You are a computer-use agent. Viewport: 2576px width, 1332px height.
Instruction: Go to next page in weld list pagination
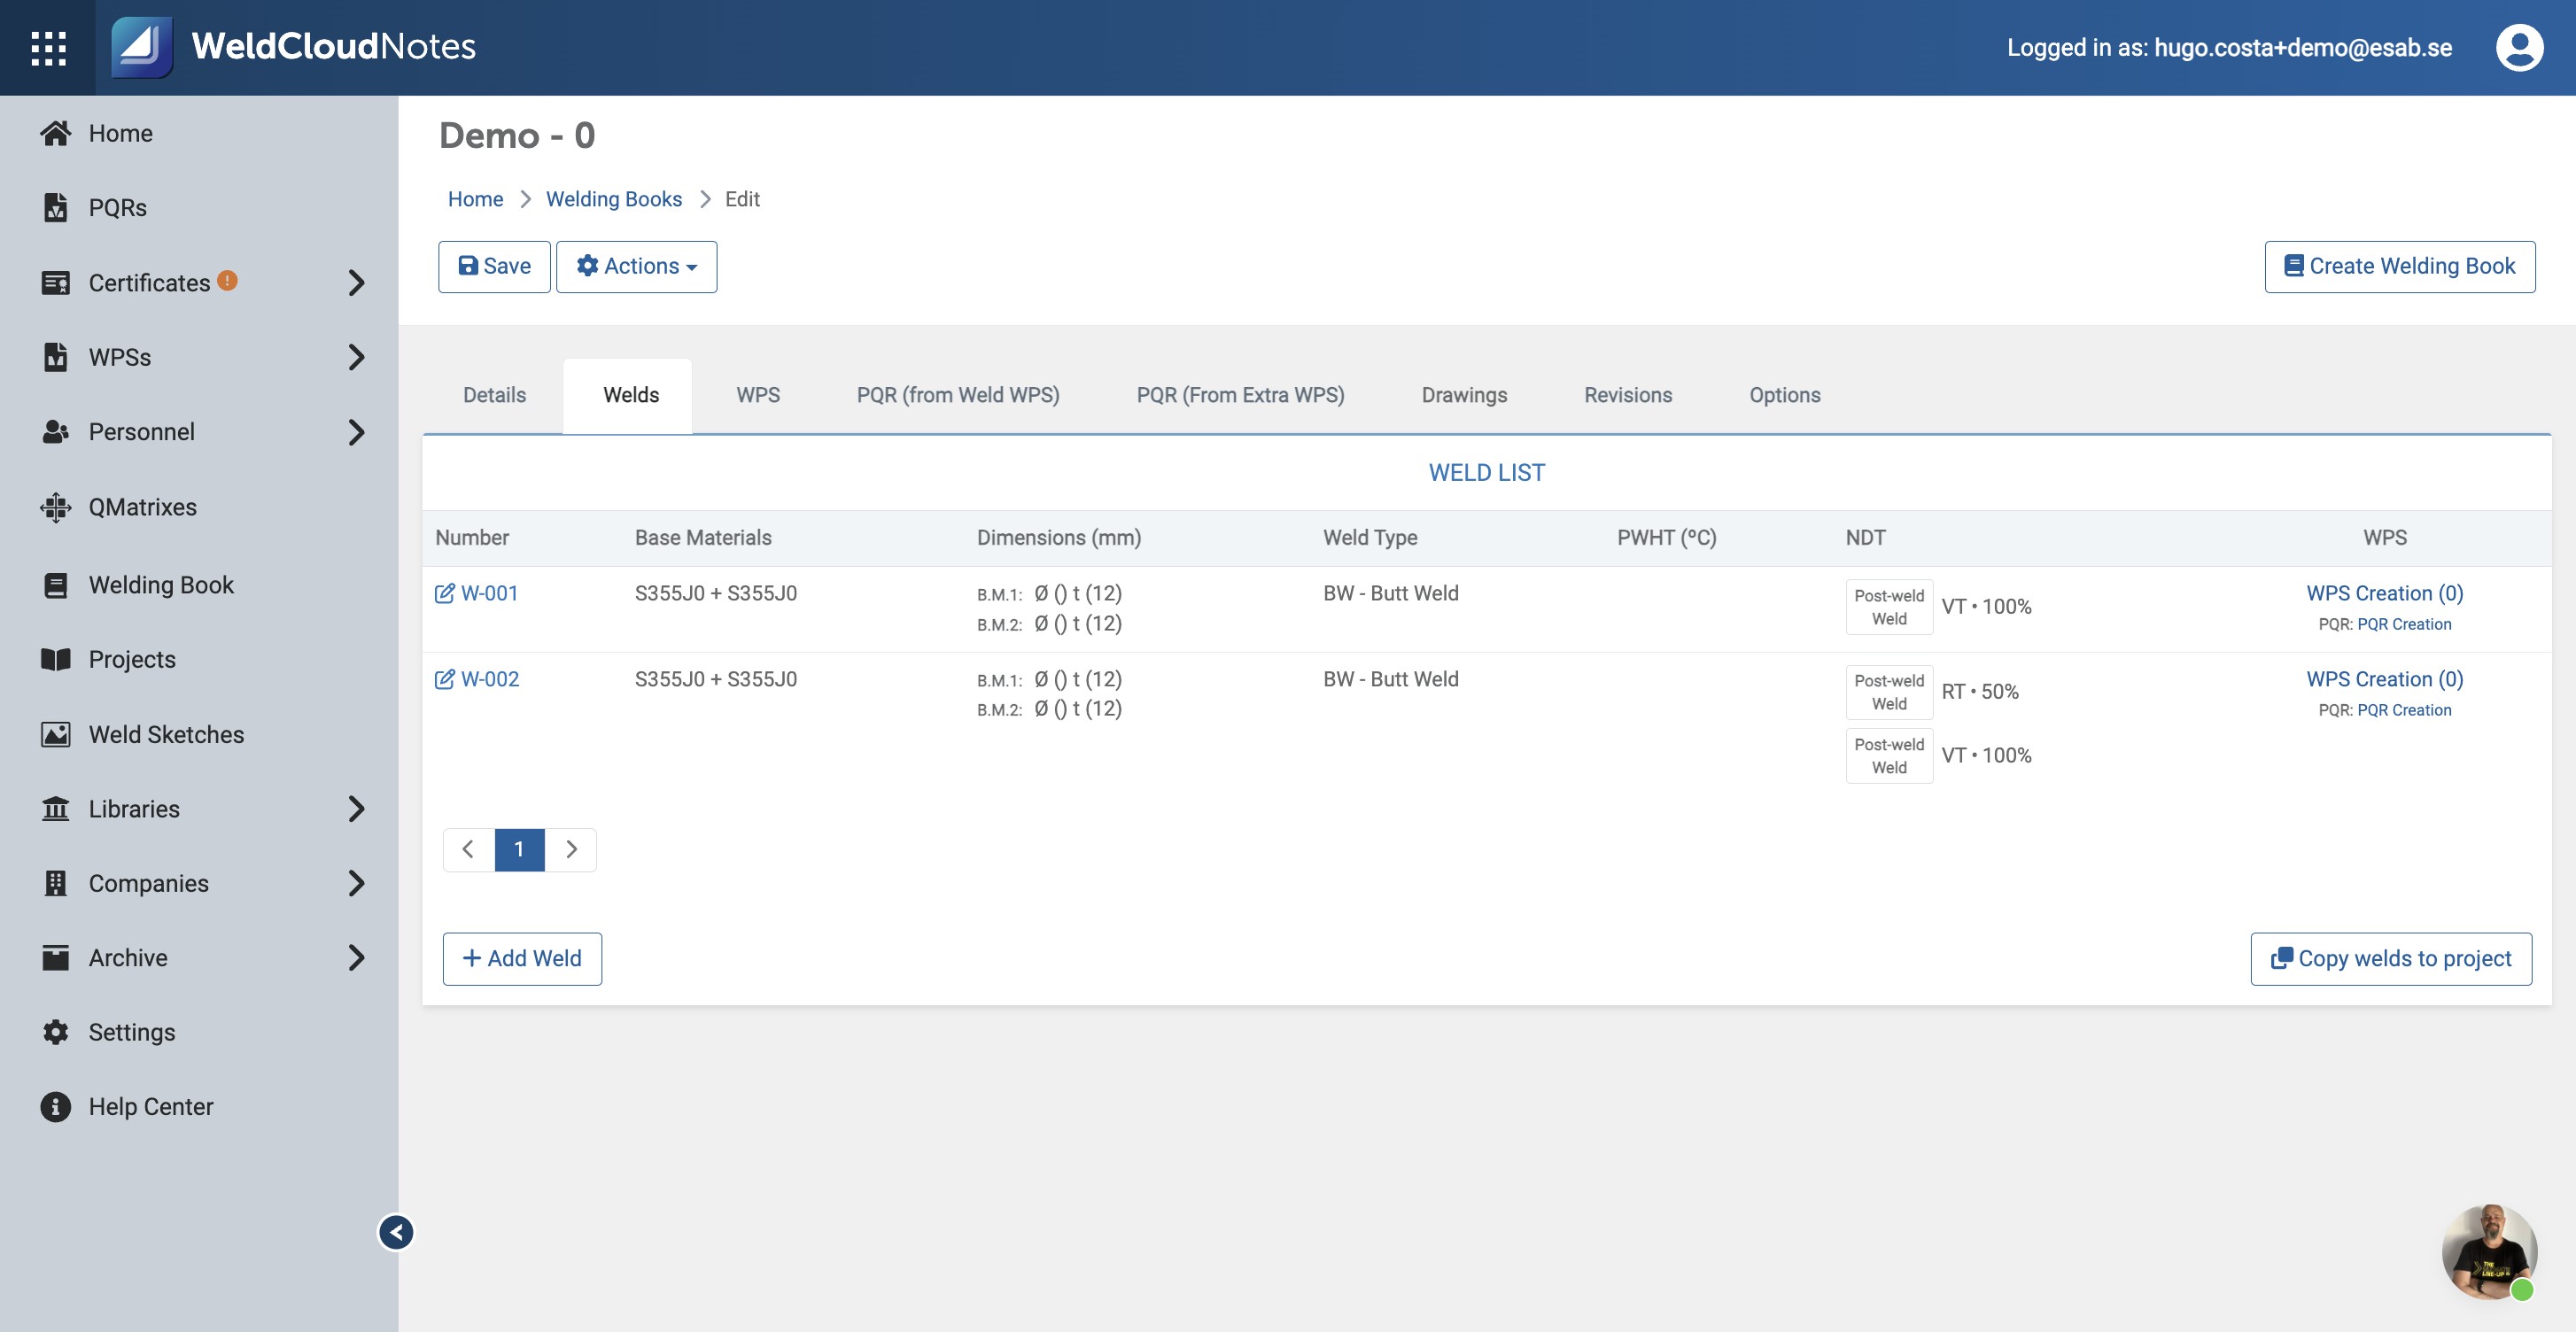[x=571, y=849]
